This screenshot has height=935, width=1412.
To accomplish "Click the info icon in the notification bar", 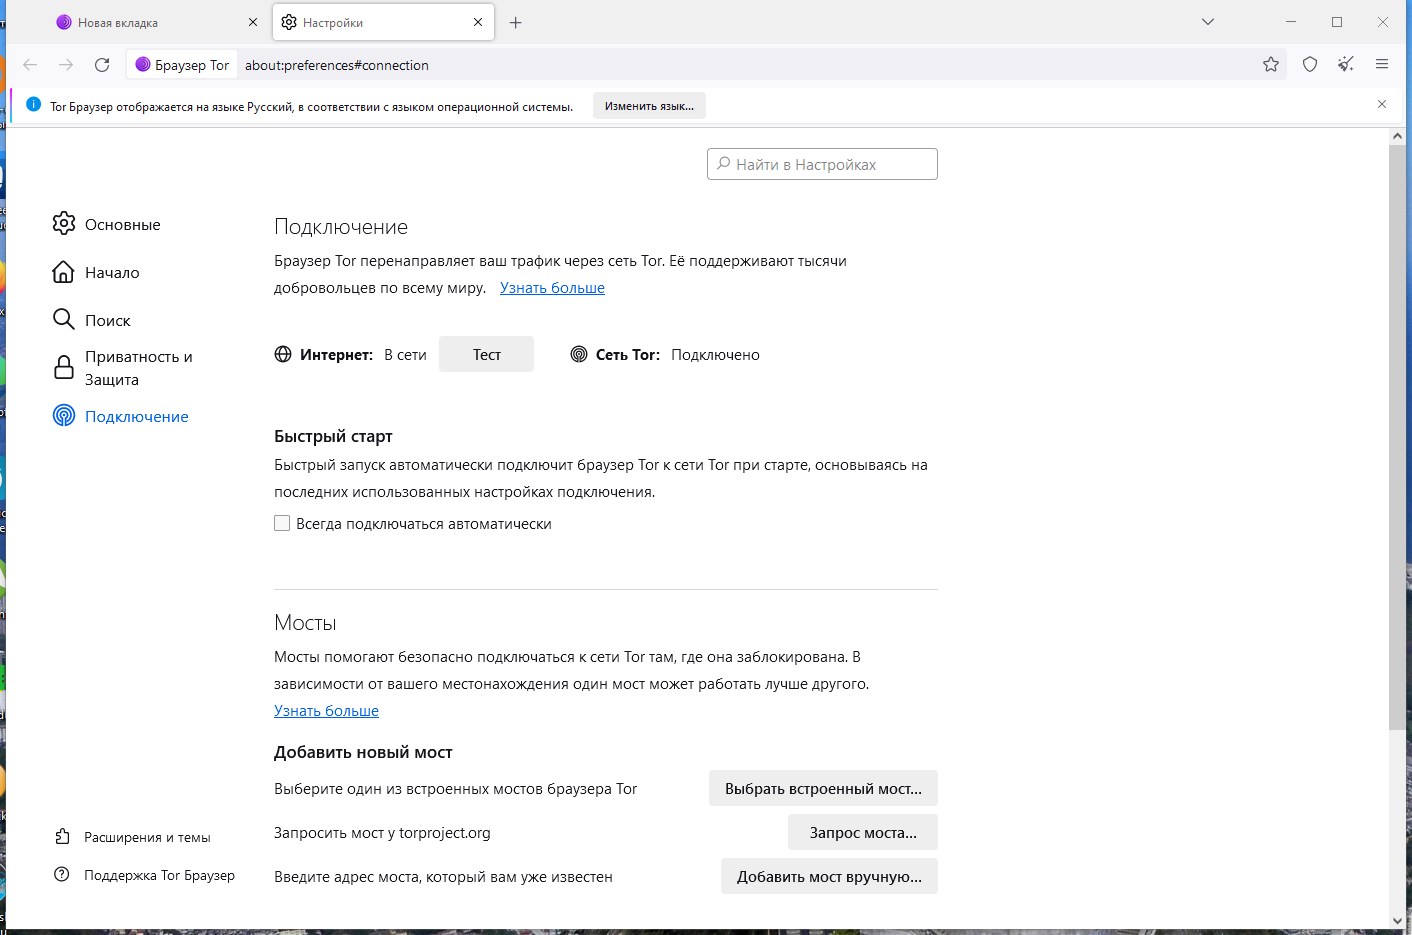I will [x=33, y=105].
